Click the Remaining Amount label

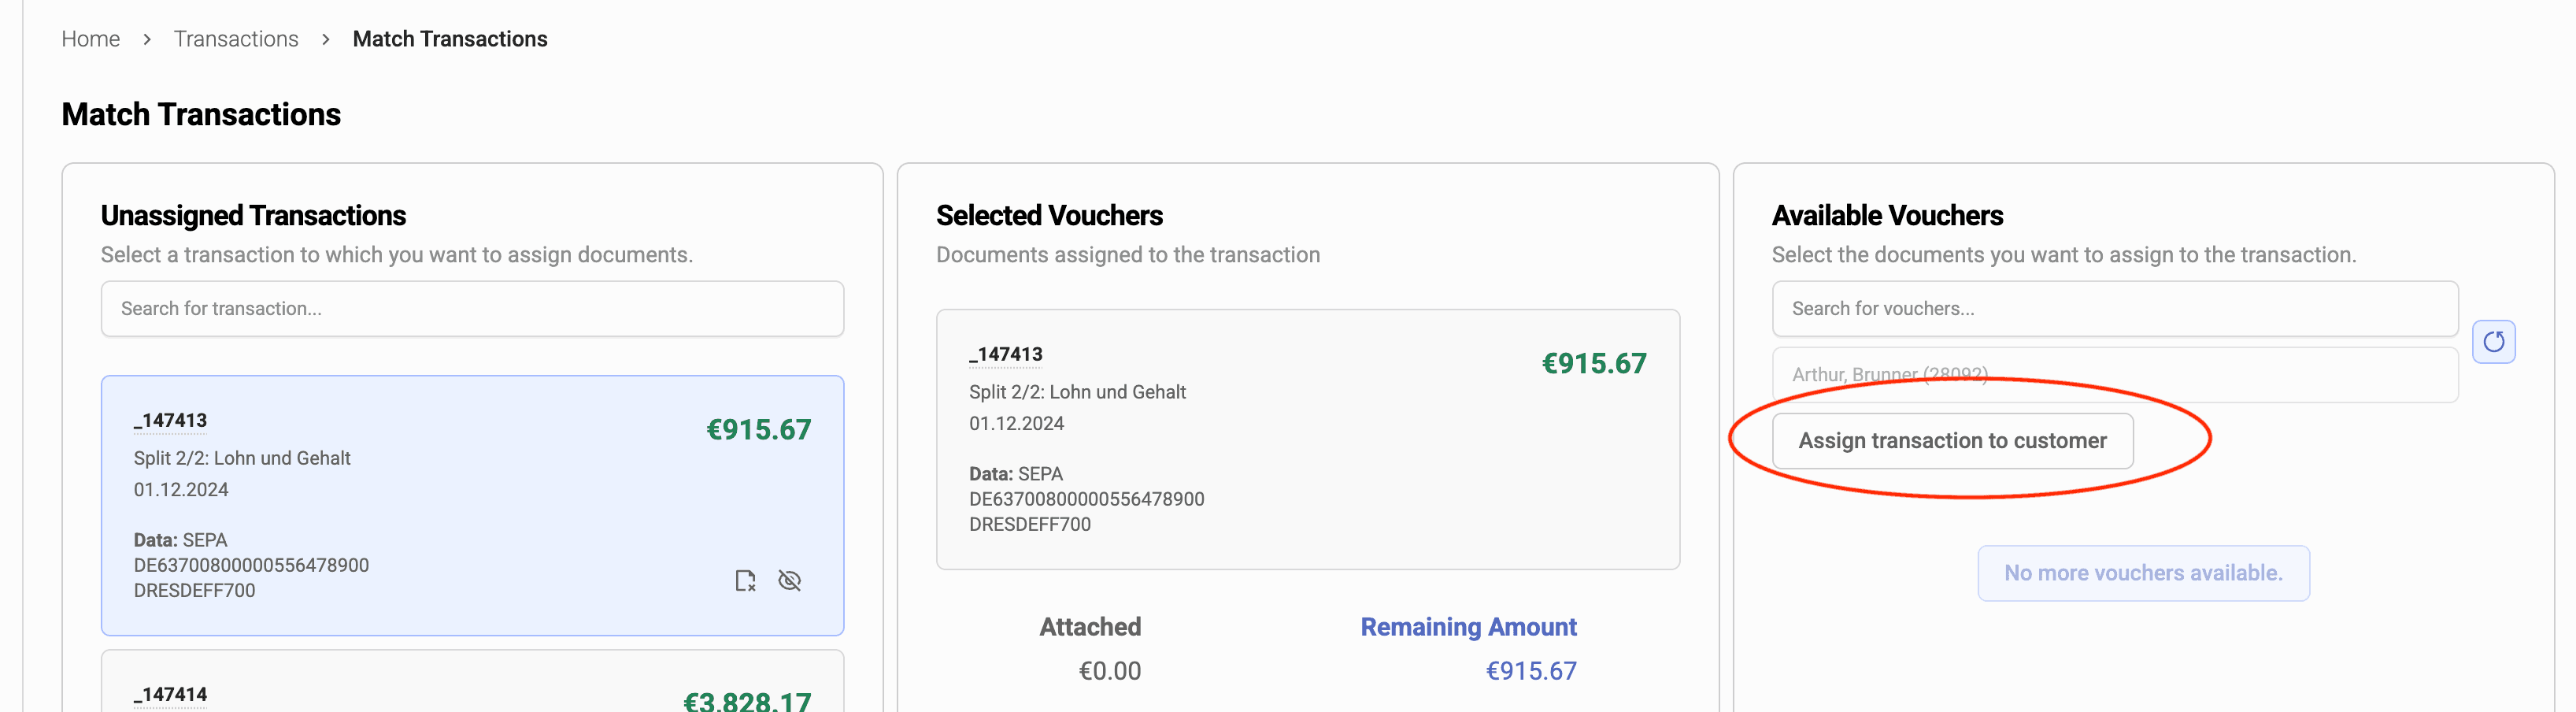click(x=1467, y=627)
